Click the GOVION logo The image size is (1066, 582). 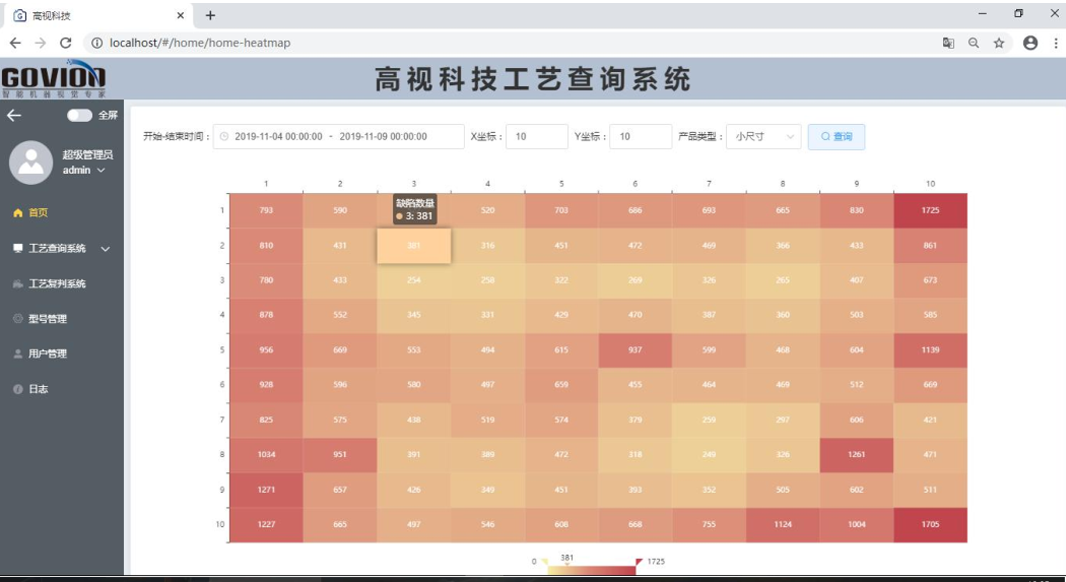click(53, 80)
